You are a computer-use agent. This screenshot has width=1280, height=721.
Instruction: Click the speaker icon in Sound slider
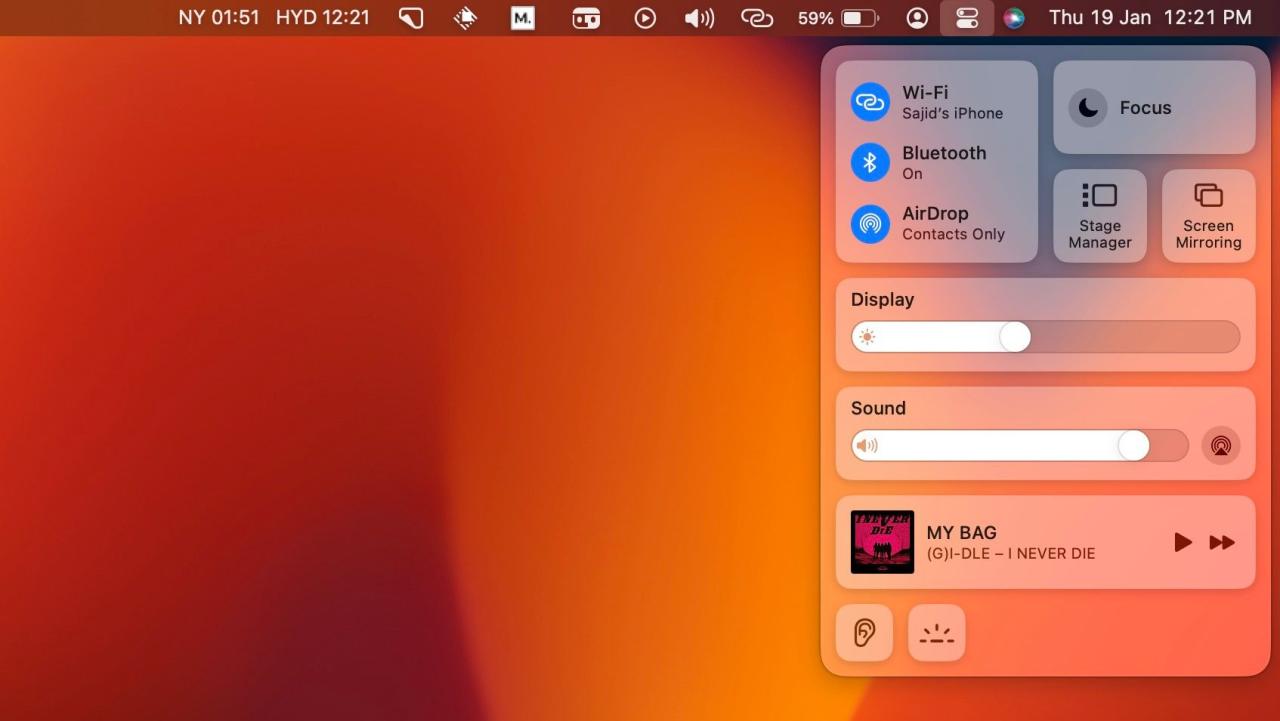[x=867, y=445]
